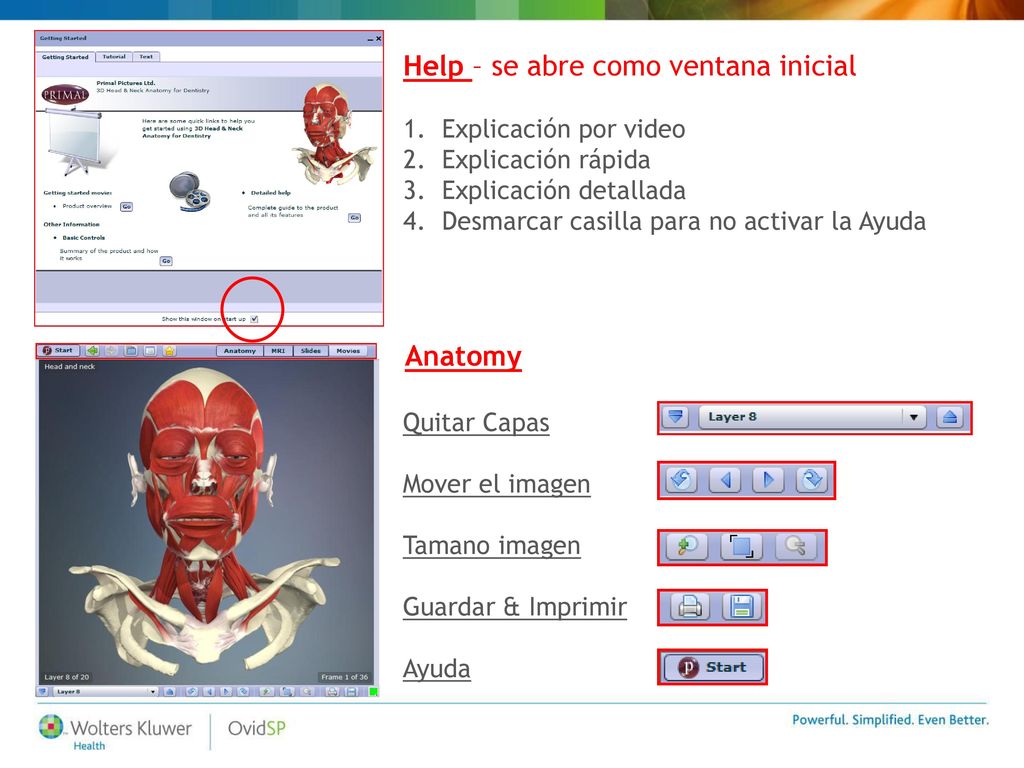Click the 'Explicación por video' list item
The width and height of the screenshot is (1024, 768).
(564, 129)
